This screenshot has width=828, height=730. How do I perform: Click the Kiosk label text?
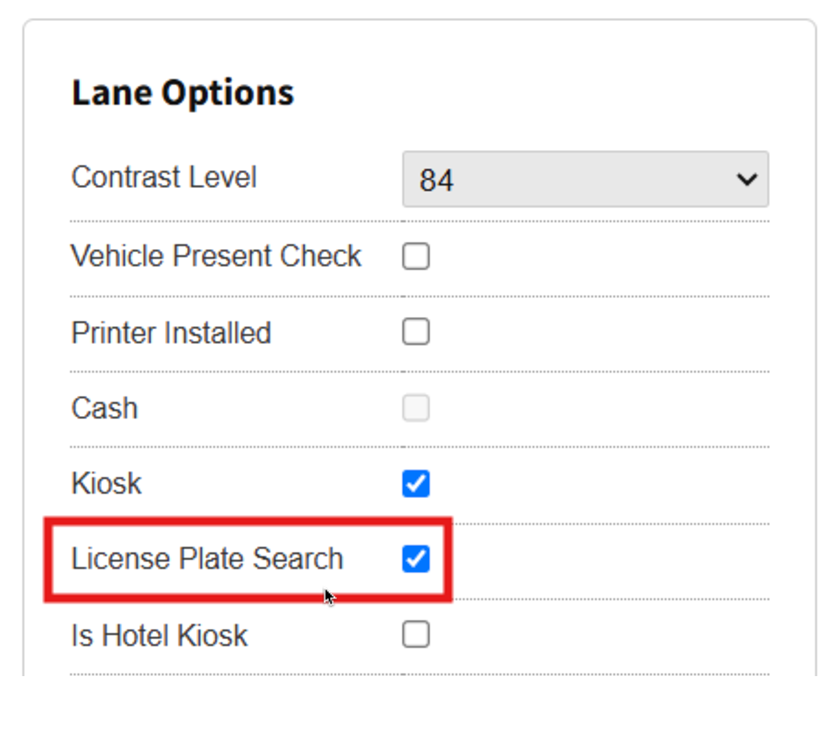(106, 484)
